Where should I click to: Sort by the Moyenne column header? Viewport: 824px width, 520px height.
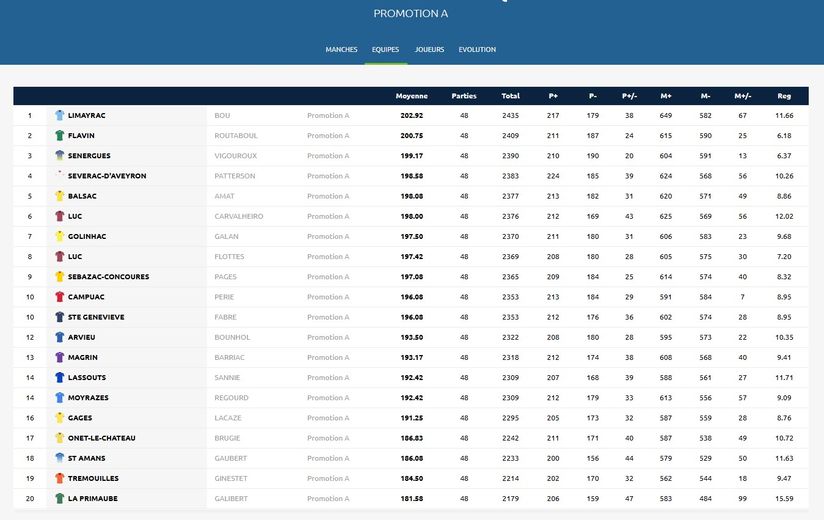[411, 96]
